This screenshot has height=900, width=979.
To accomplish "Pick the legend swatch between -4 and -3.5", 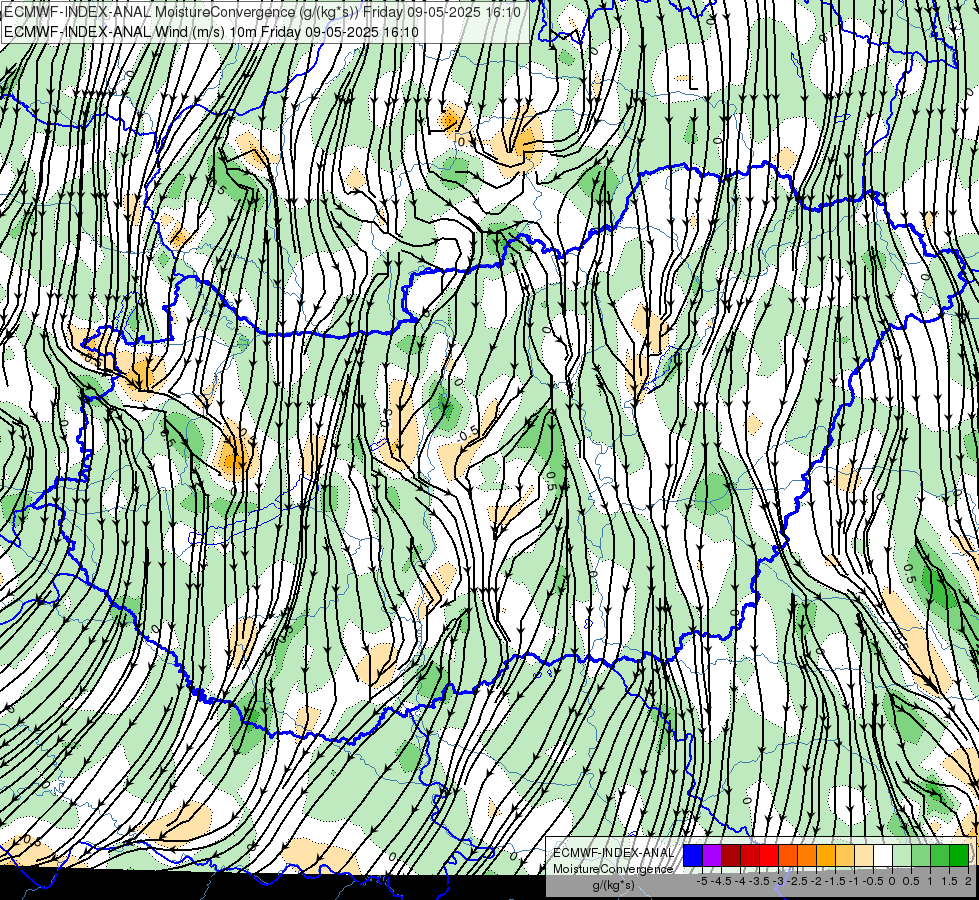I will 750,855.
